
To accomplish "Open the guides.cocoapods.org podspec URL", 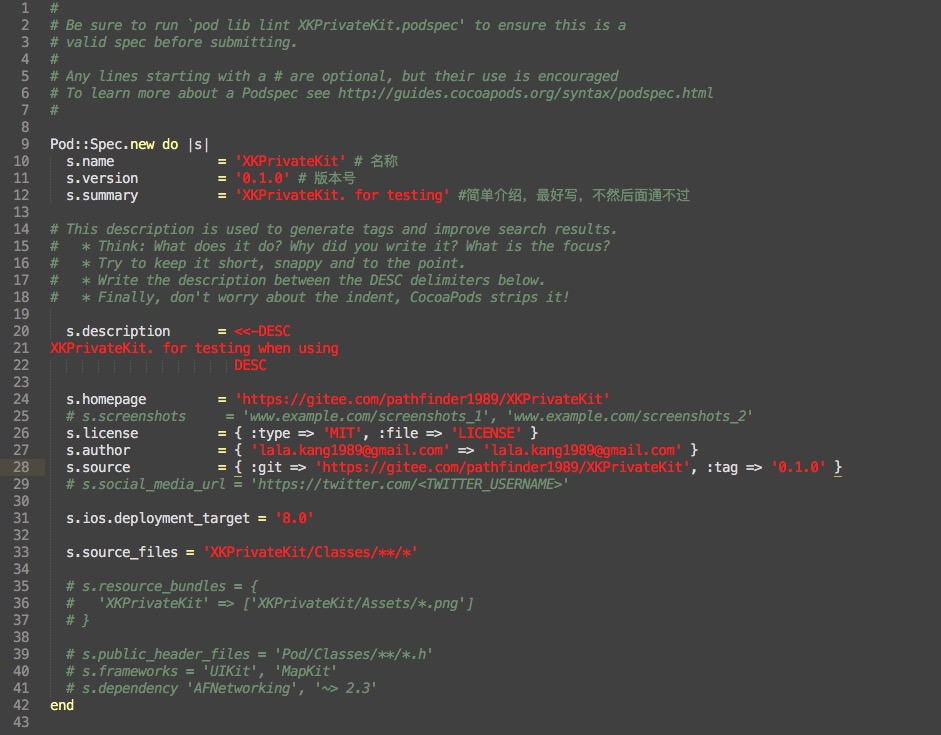I will 525,93.
